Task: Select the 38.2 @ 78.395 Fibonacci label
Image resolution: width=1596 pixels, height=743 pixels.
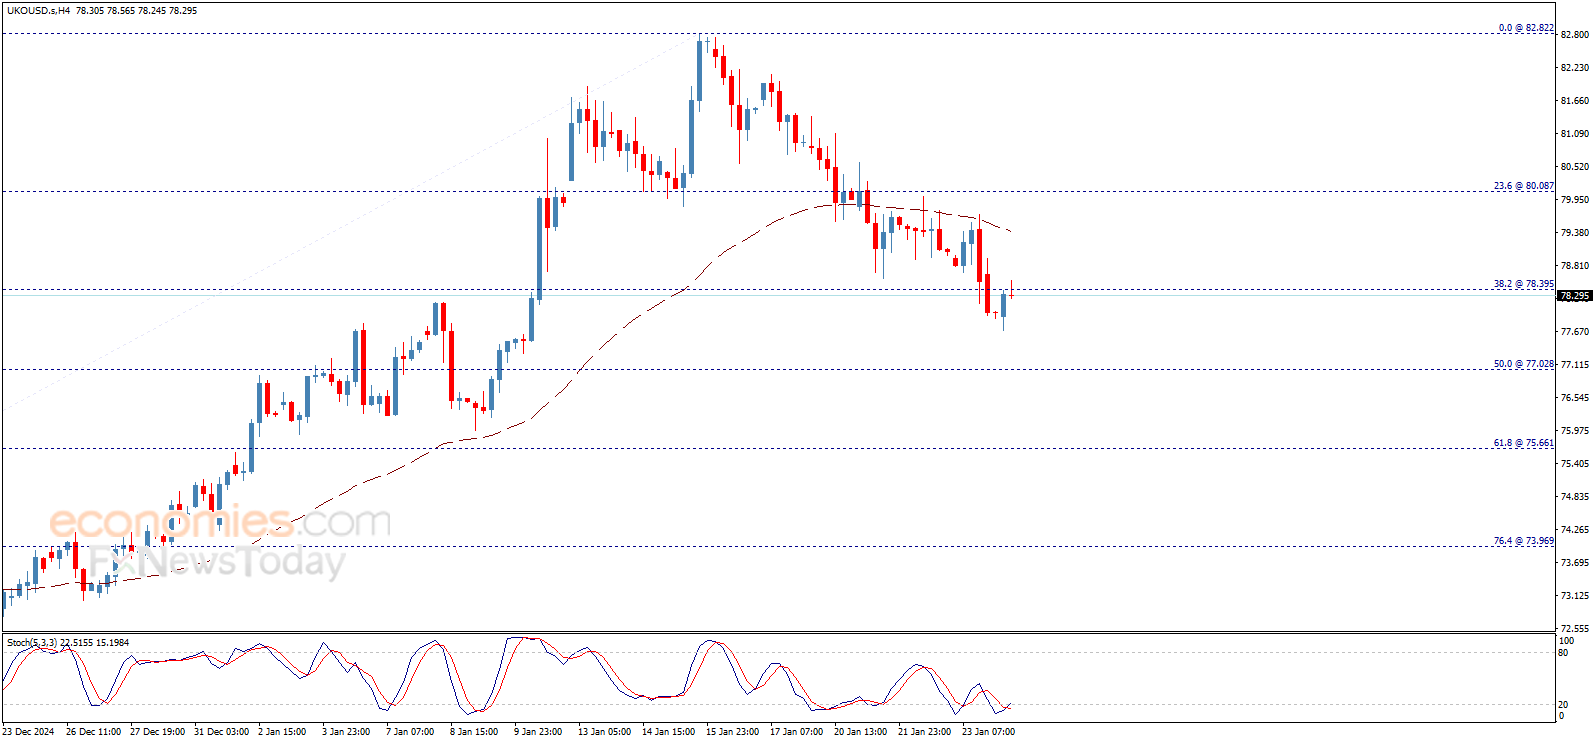Action: (1524, 284)
